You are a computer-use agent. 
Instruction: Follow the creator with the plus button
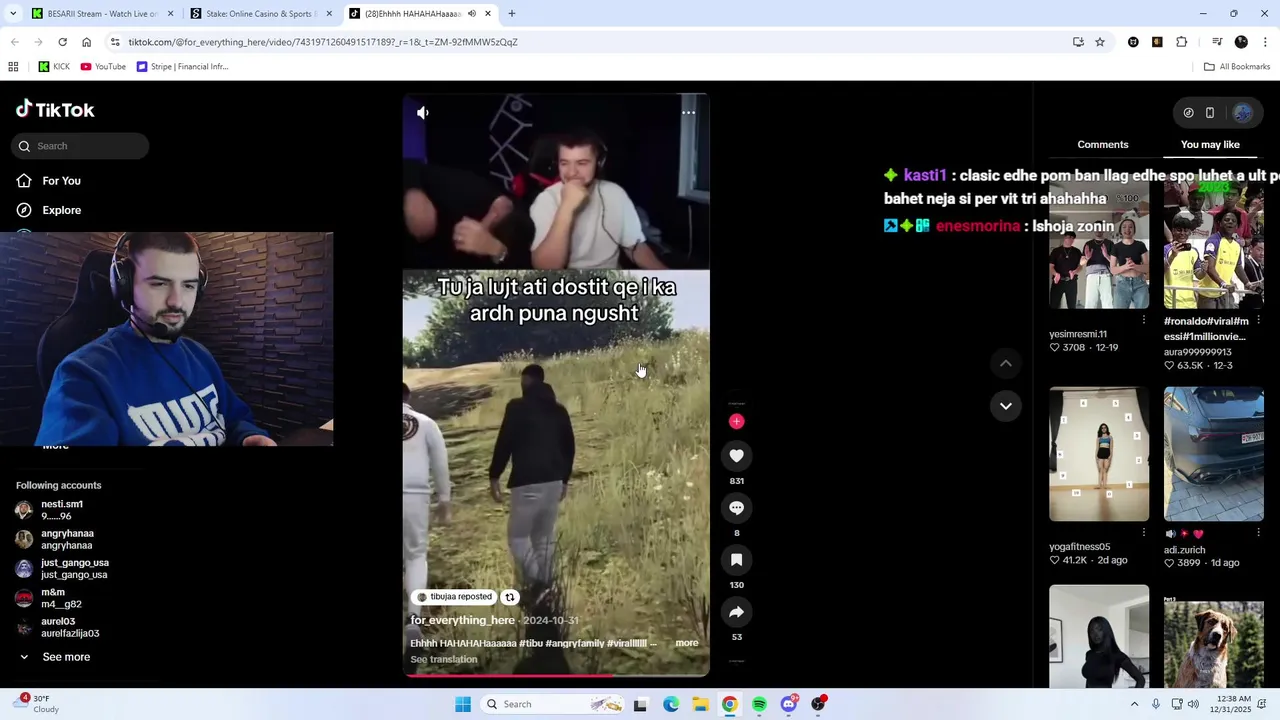736,421
